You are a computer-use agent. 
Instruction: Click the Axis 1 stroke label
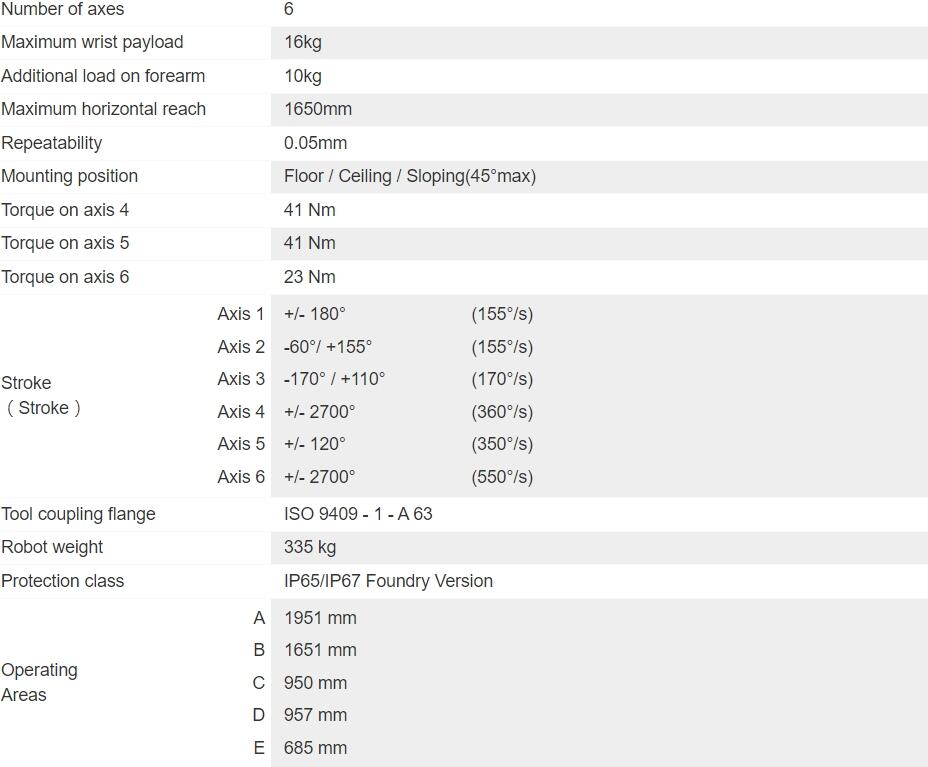pyautogui.click(x=240, y=314)
